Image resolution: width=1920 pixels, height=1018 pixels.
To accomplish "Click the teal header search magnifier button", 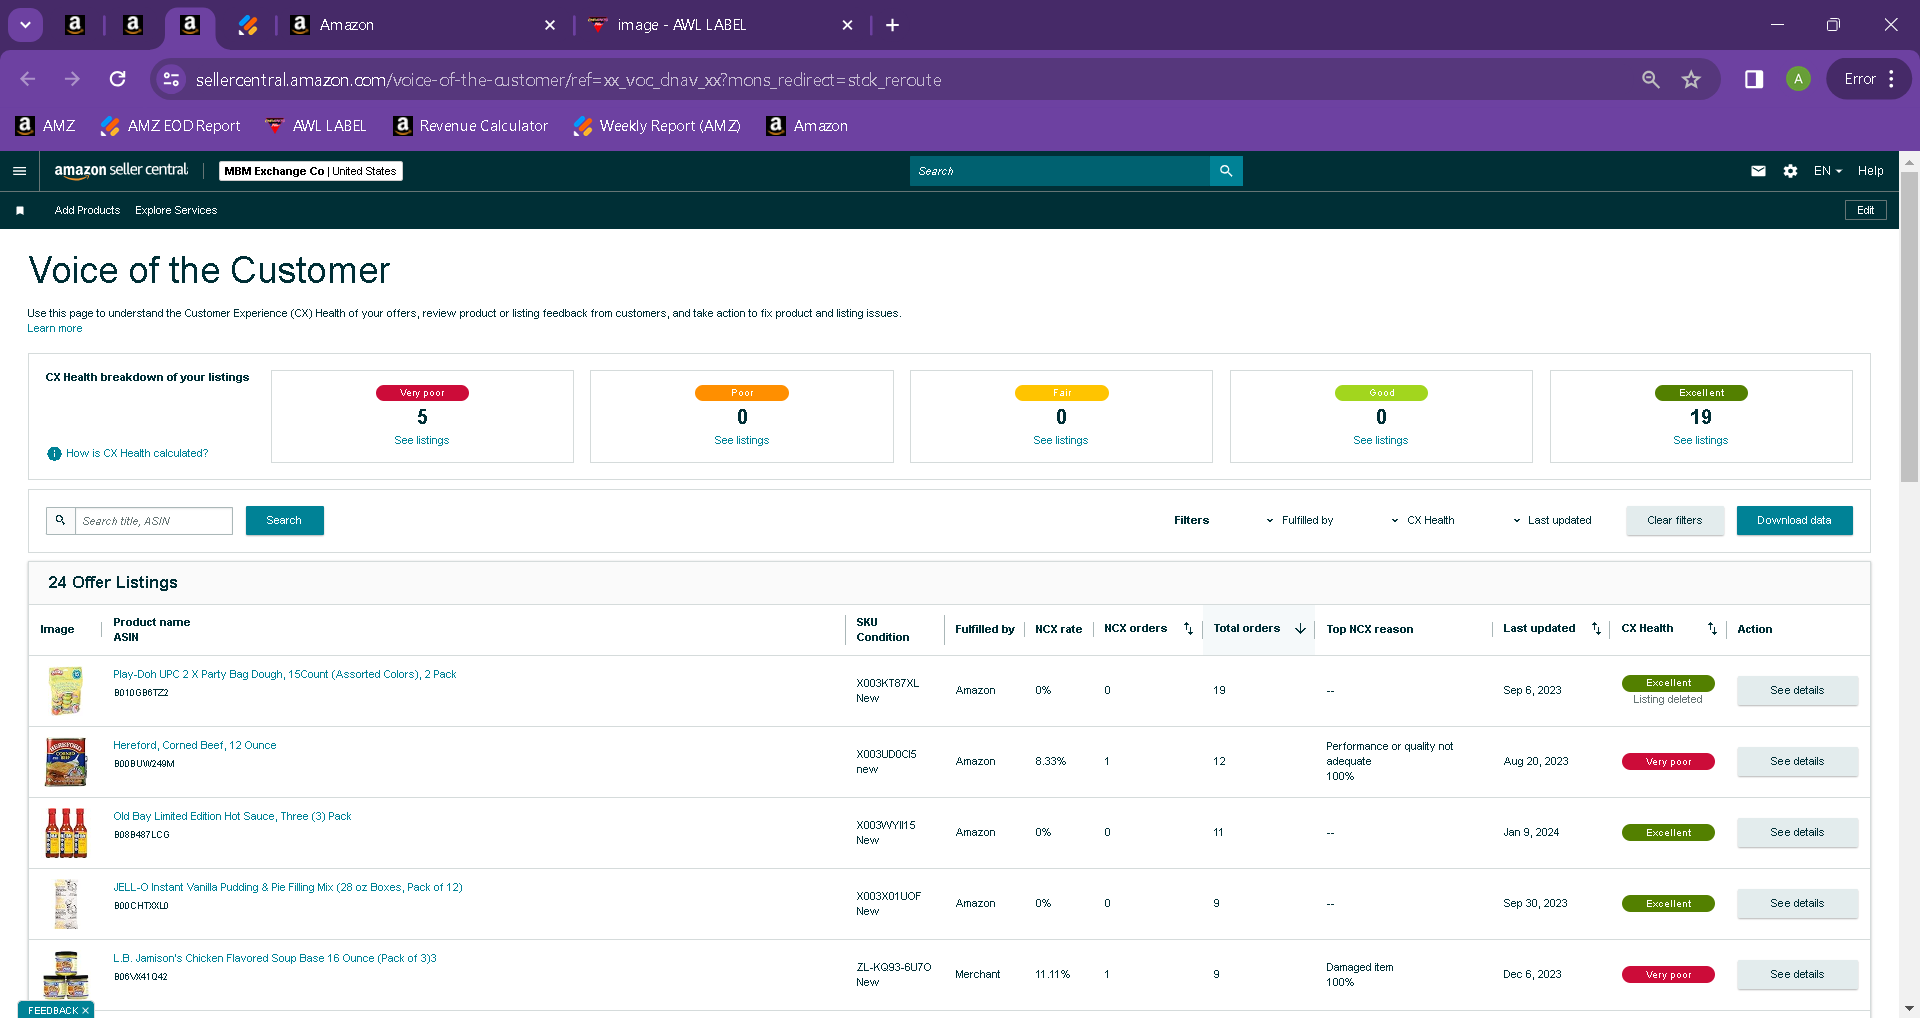I will (x=1226, y=171).
